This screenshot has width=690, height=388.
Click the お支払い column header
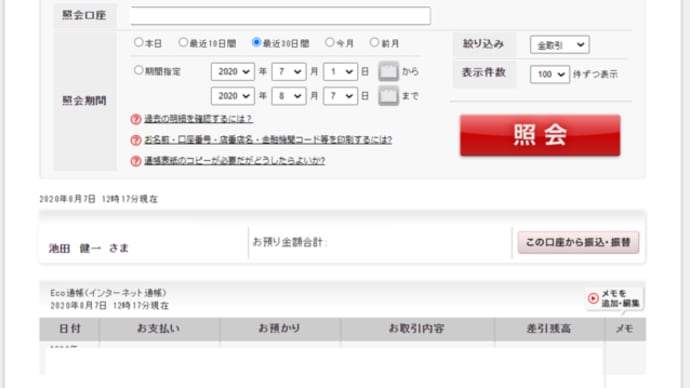[x=159, y=329]
